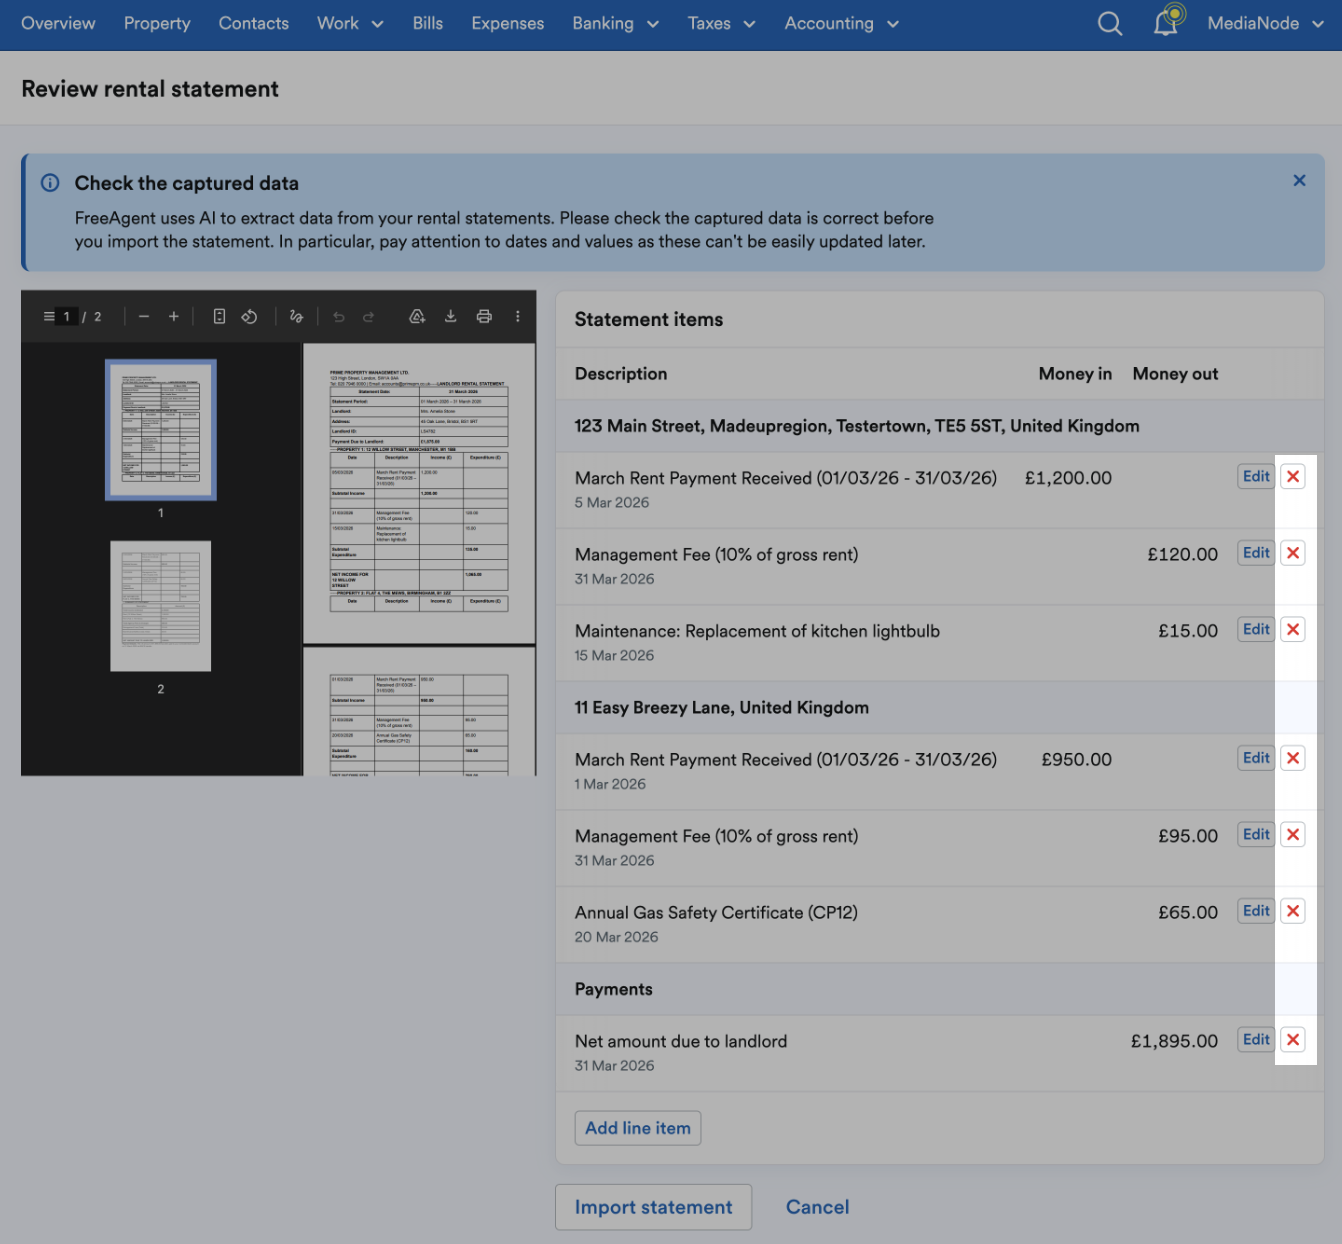Edit the Net amount due to landlord
Viewport: 1342px width, 1244px height.
1256,1040
